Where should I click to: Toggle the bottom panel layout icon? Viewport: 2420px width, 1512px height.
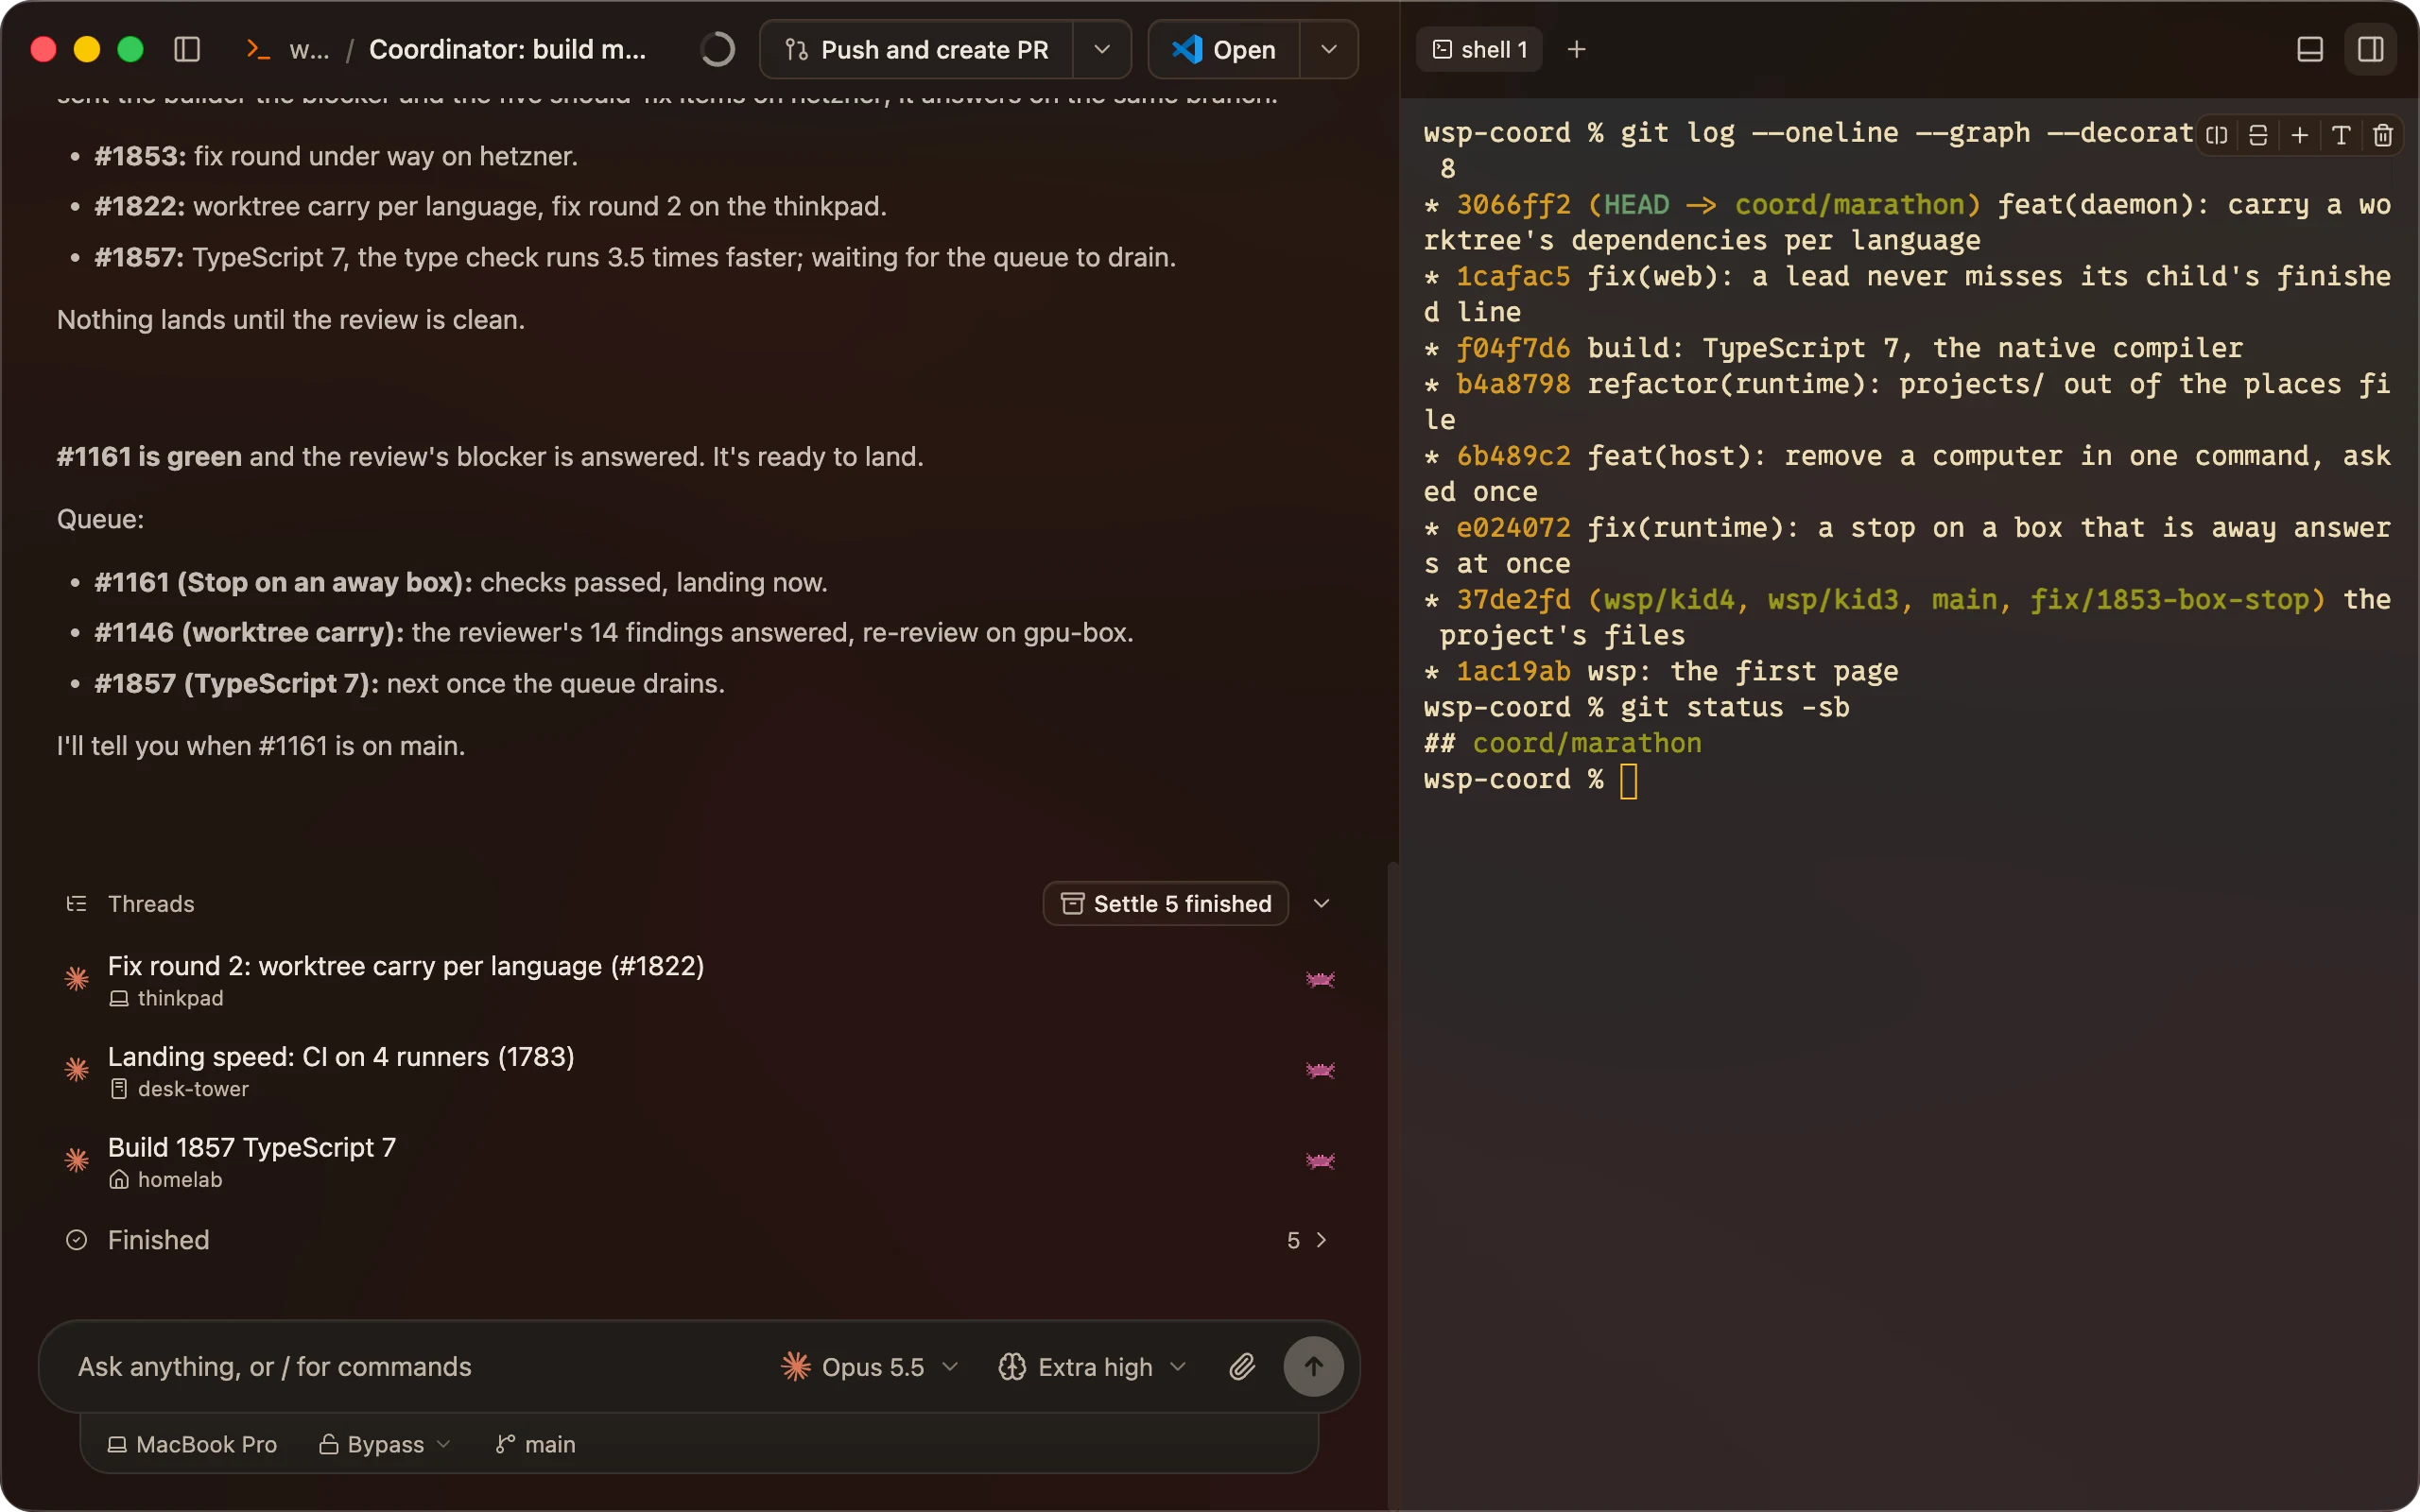coord(2310,49)
